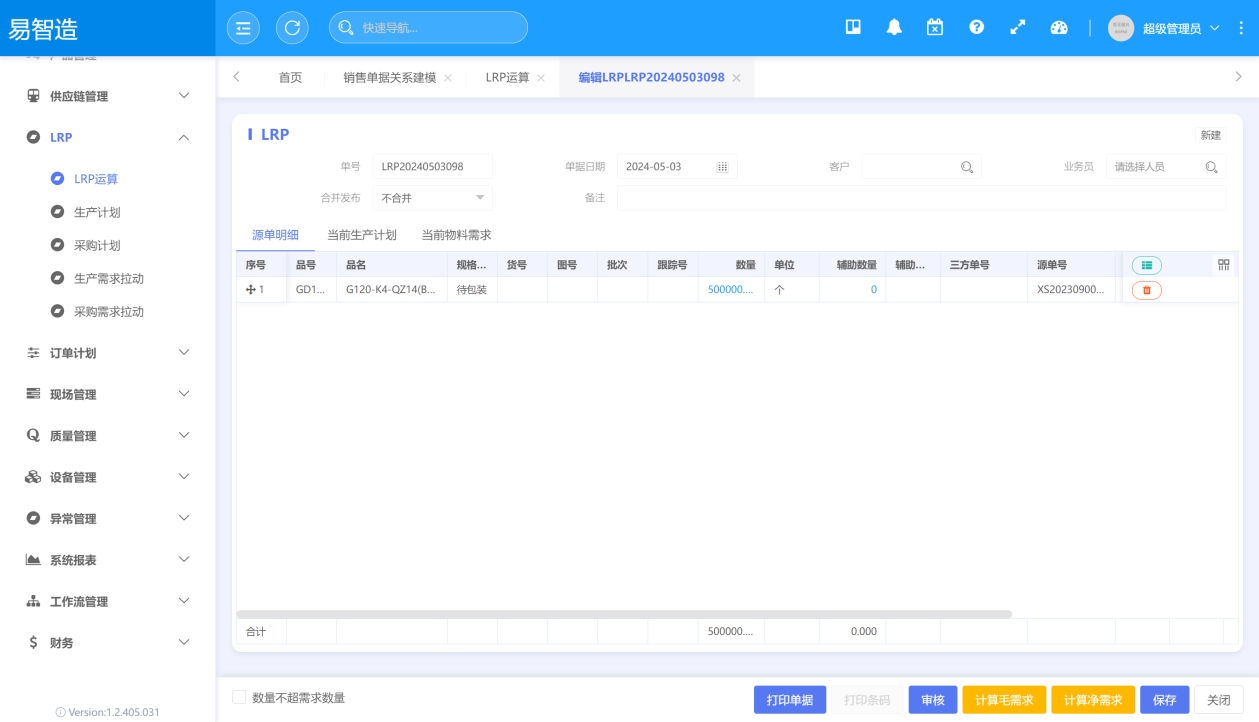Open the 合并发布 dropdown
This screenshot has height=722, width=1259.
pos(433,198)
